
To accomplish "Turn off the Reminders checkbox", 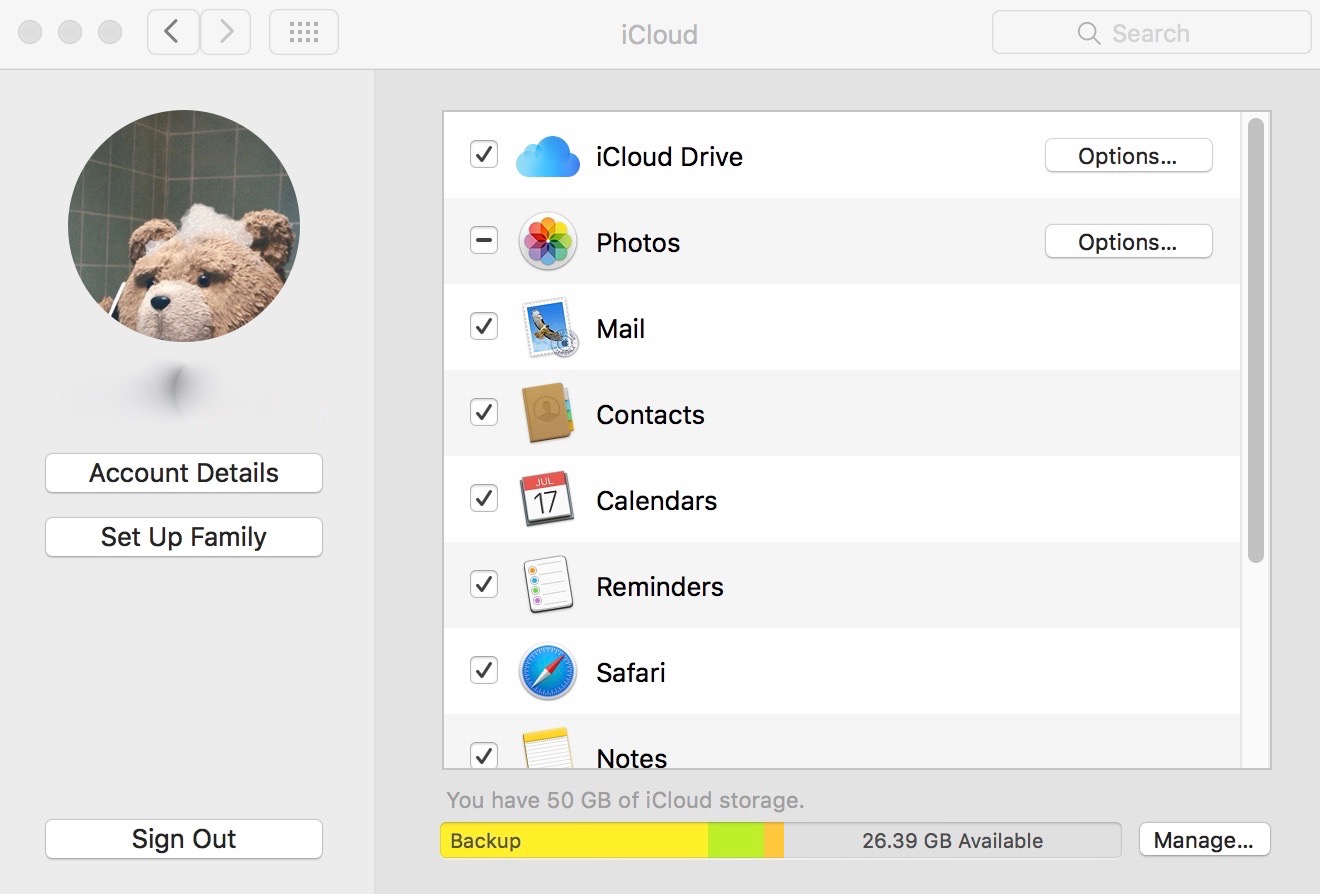I will [484, 584].
